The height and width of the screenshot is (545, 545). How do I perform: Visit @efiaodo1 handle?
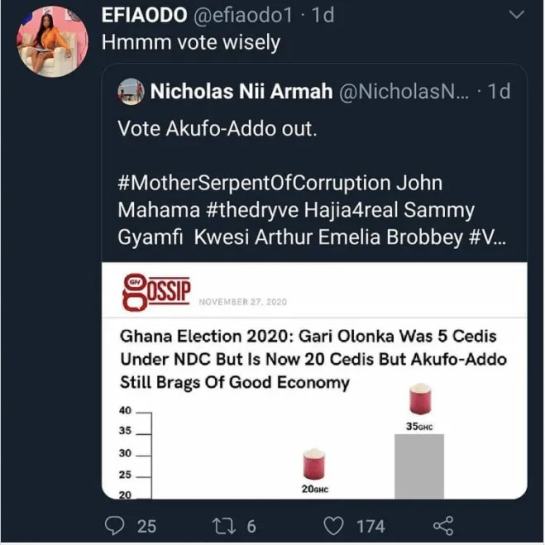(x=243, y=15)
